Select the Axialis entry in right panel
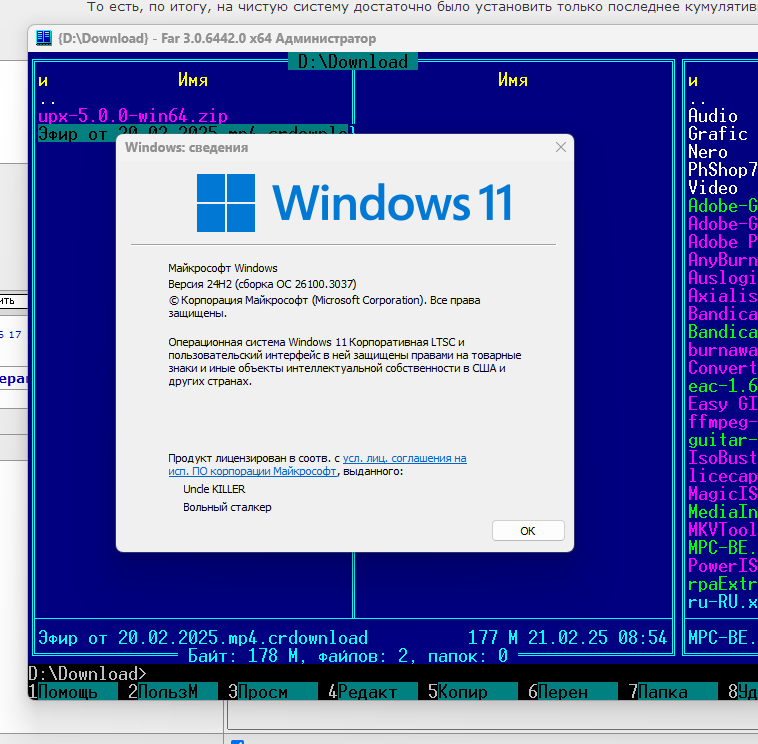The image size is (758, 744). click(722, 296)
